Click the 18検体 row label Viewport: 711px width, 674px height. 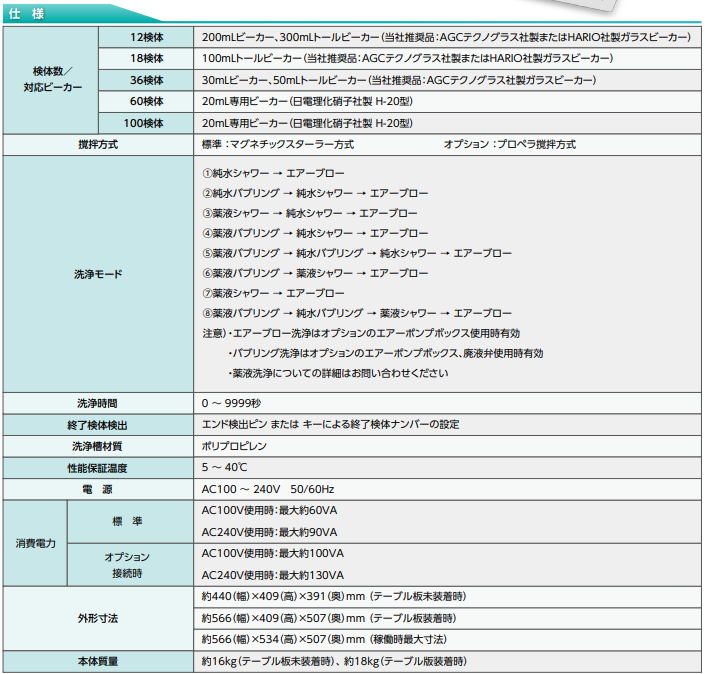pos(146,58)
